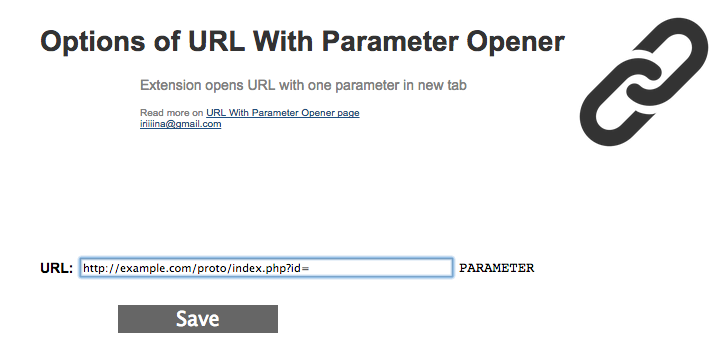Click the Read more on text
The height and width of the screenshot is (361, 721).
coord(172,113)
